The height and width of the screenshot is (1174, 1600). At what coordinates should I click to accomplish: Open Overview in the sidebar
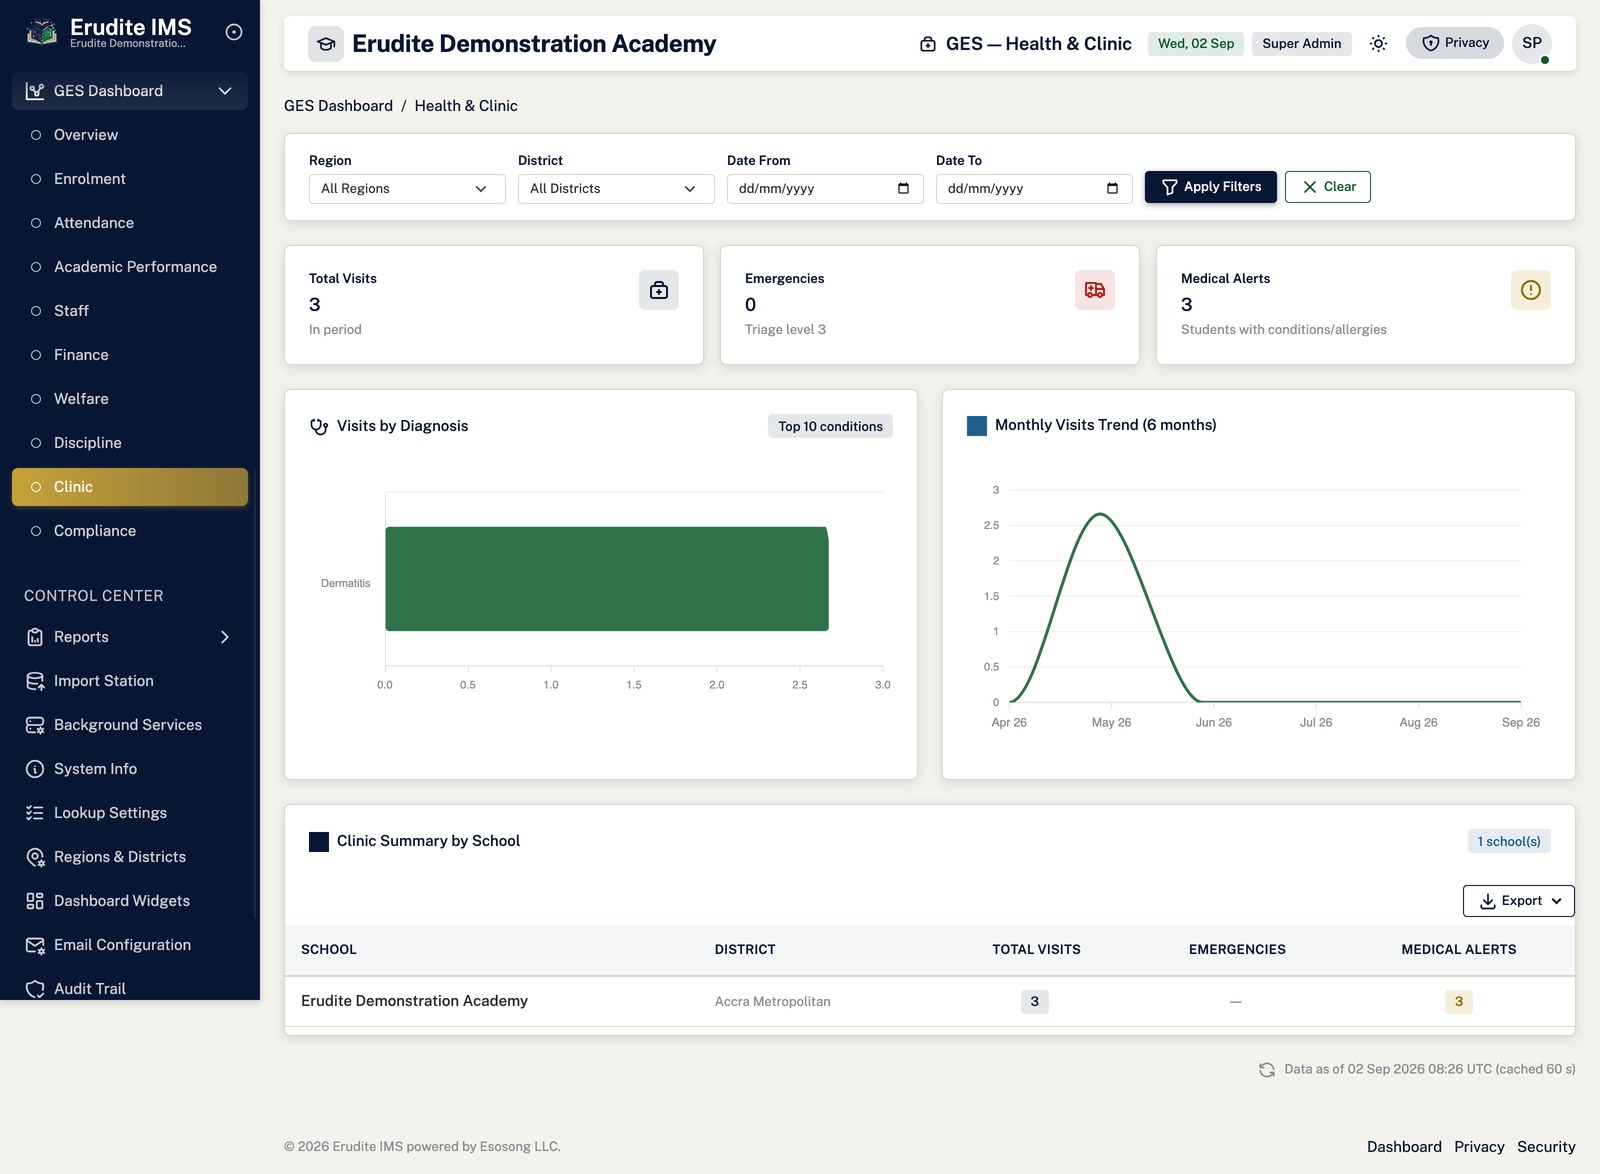(x=130, y=135)
